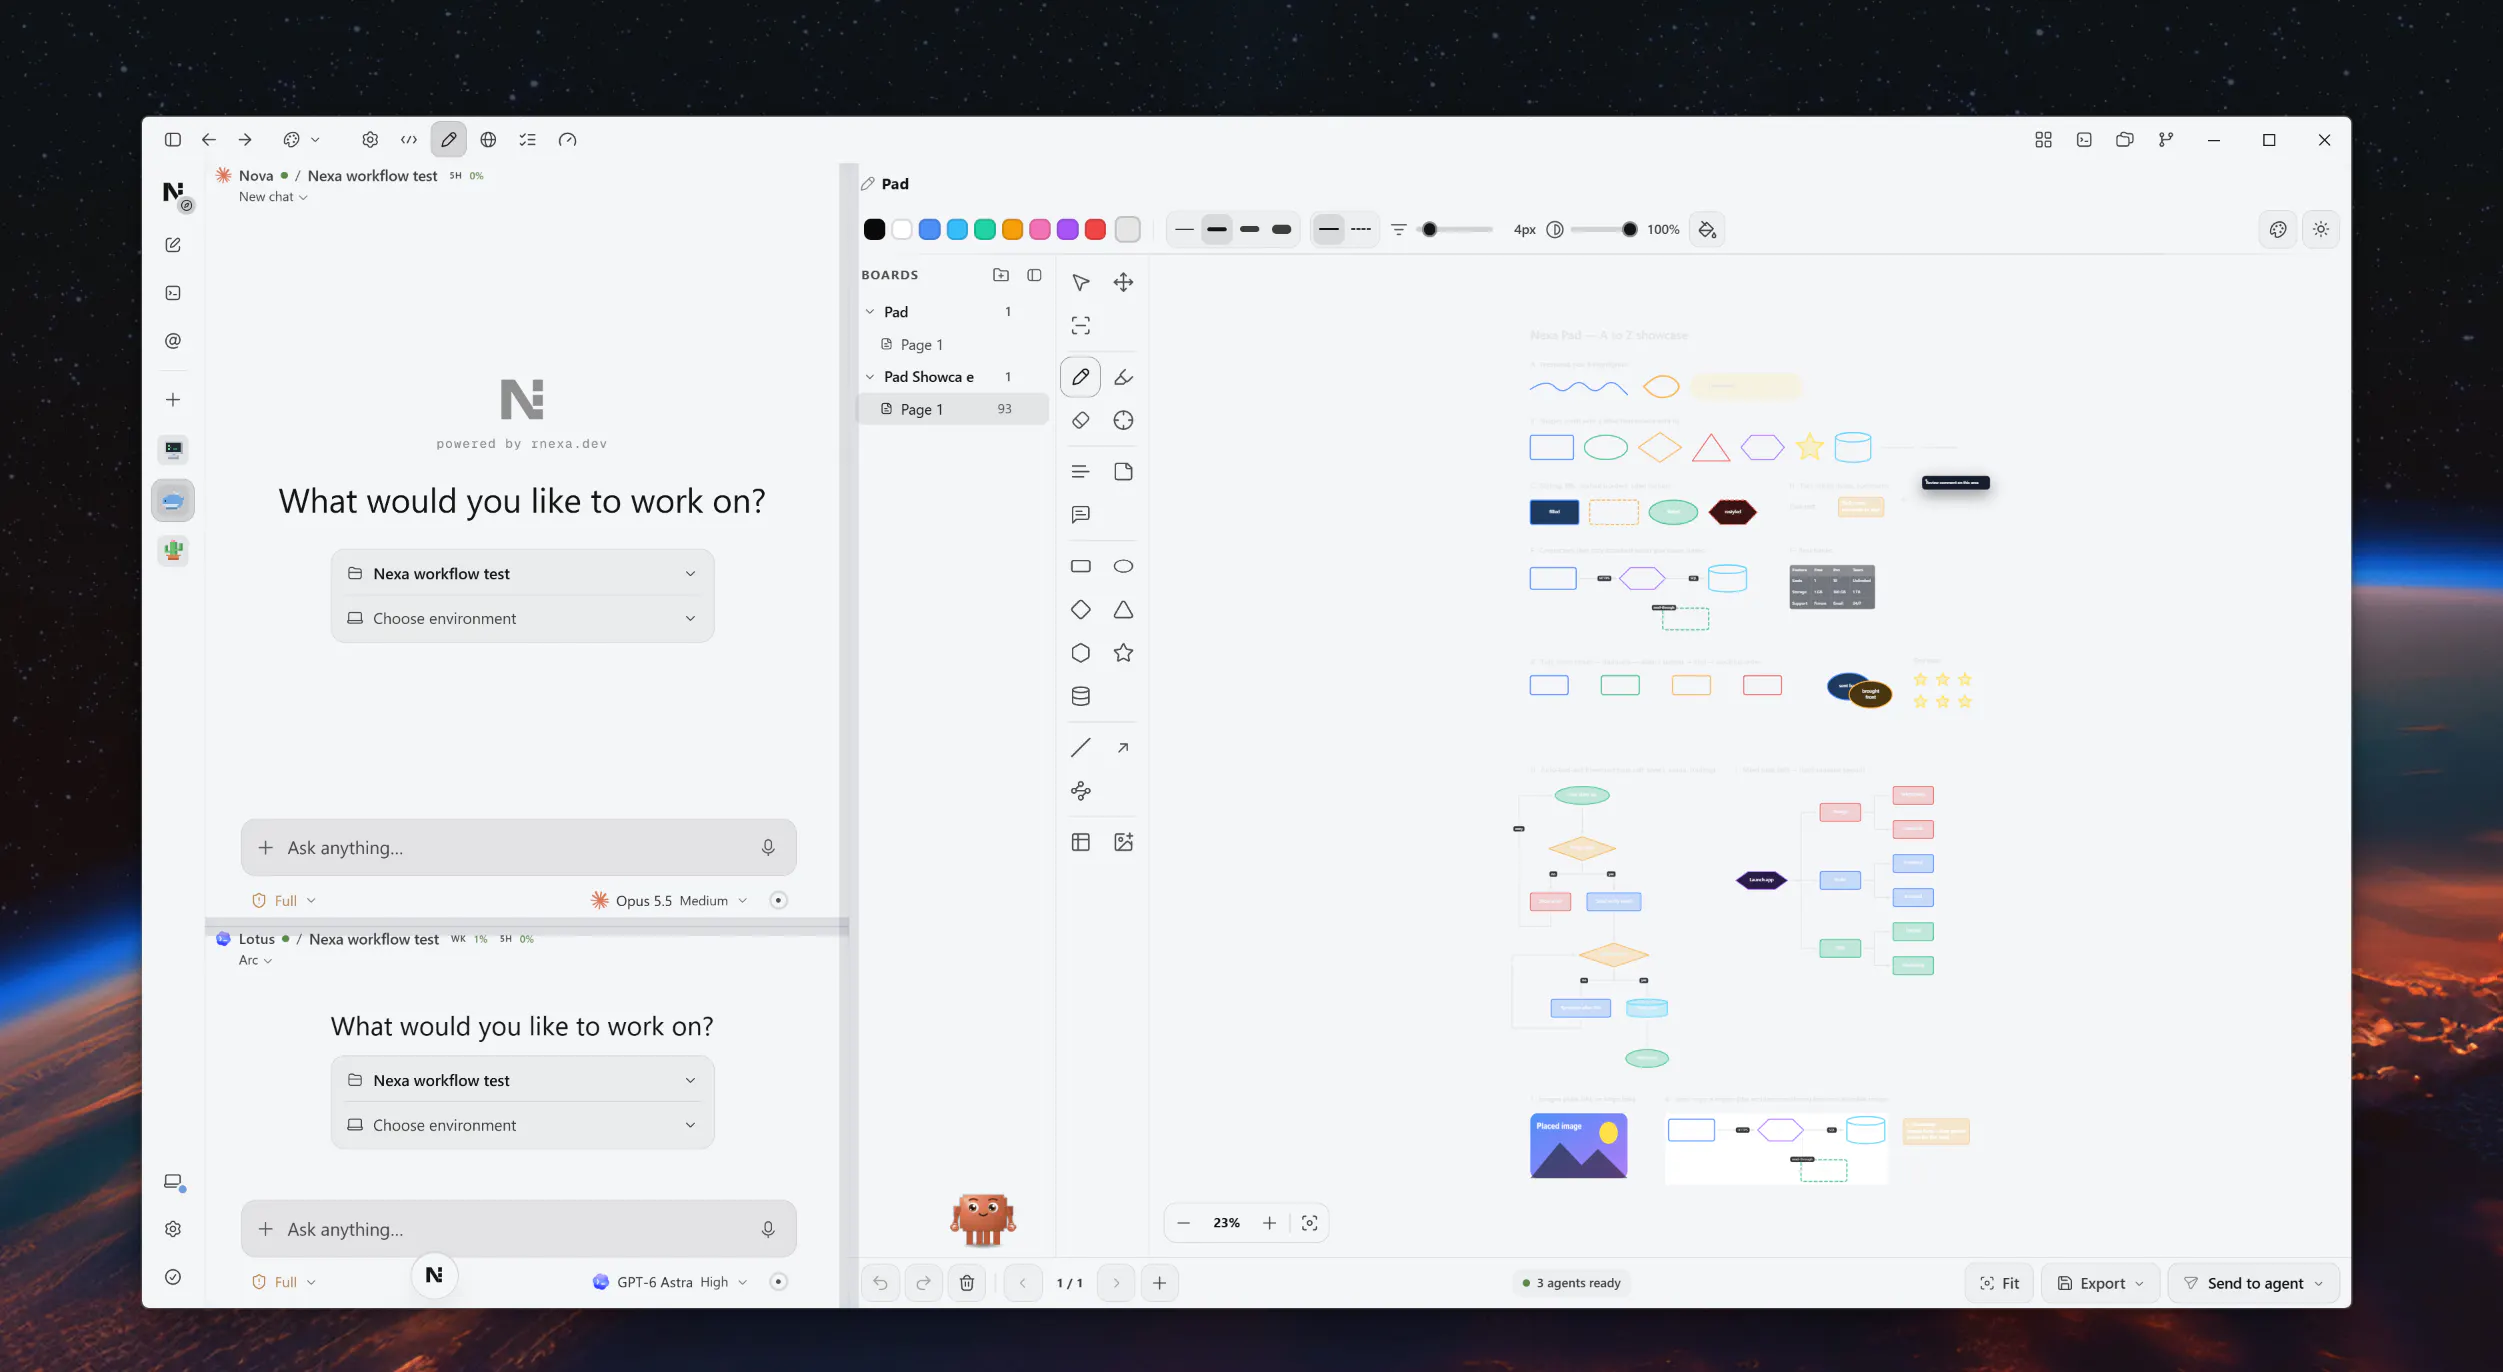This screenshot has height=1372, width=2503.
Task: Click the insert image tool
Action: 1123,842
